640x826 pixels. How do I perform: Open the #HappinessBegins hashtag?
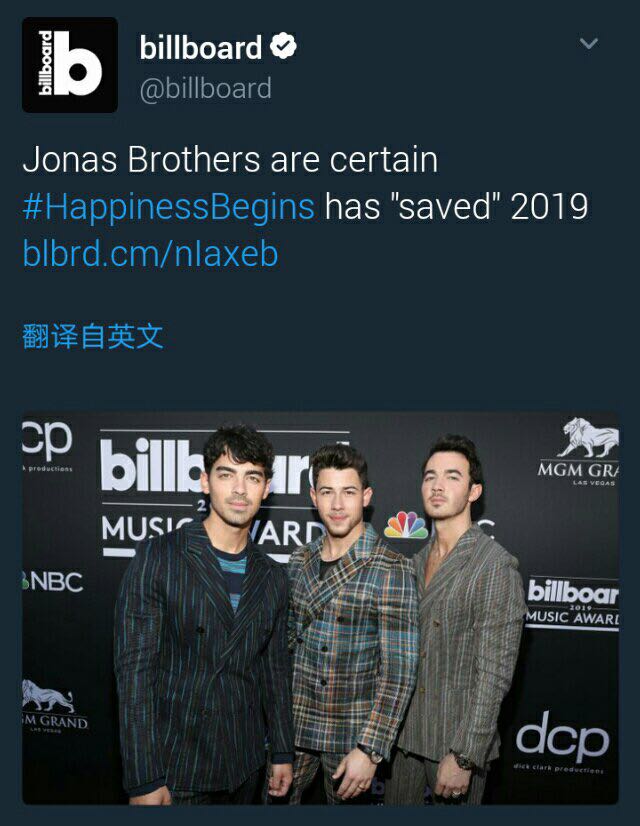point(169,206)
